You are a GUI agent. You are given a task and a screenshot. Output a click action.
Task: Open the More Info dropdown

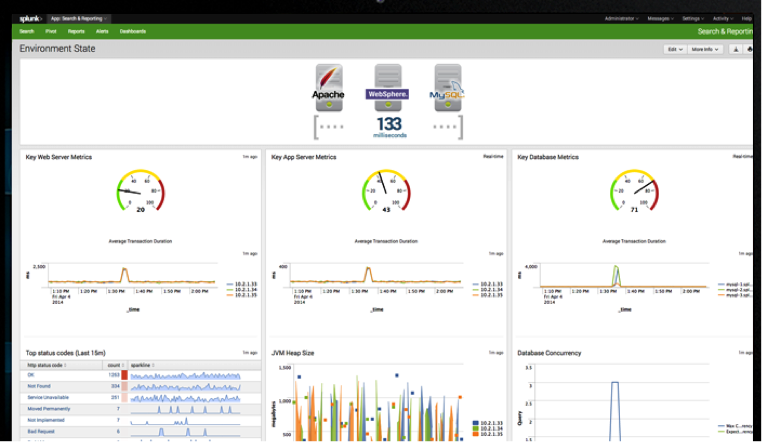point(705,49)
